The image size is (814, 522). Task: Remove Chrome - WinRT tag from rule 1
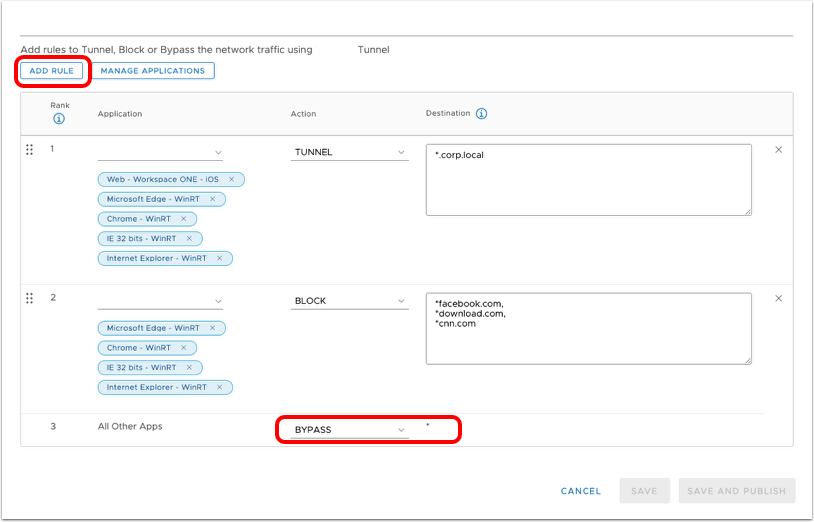tap(184, 219)
